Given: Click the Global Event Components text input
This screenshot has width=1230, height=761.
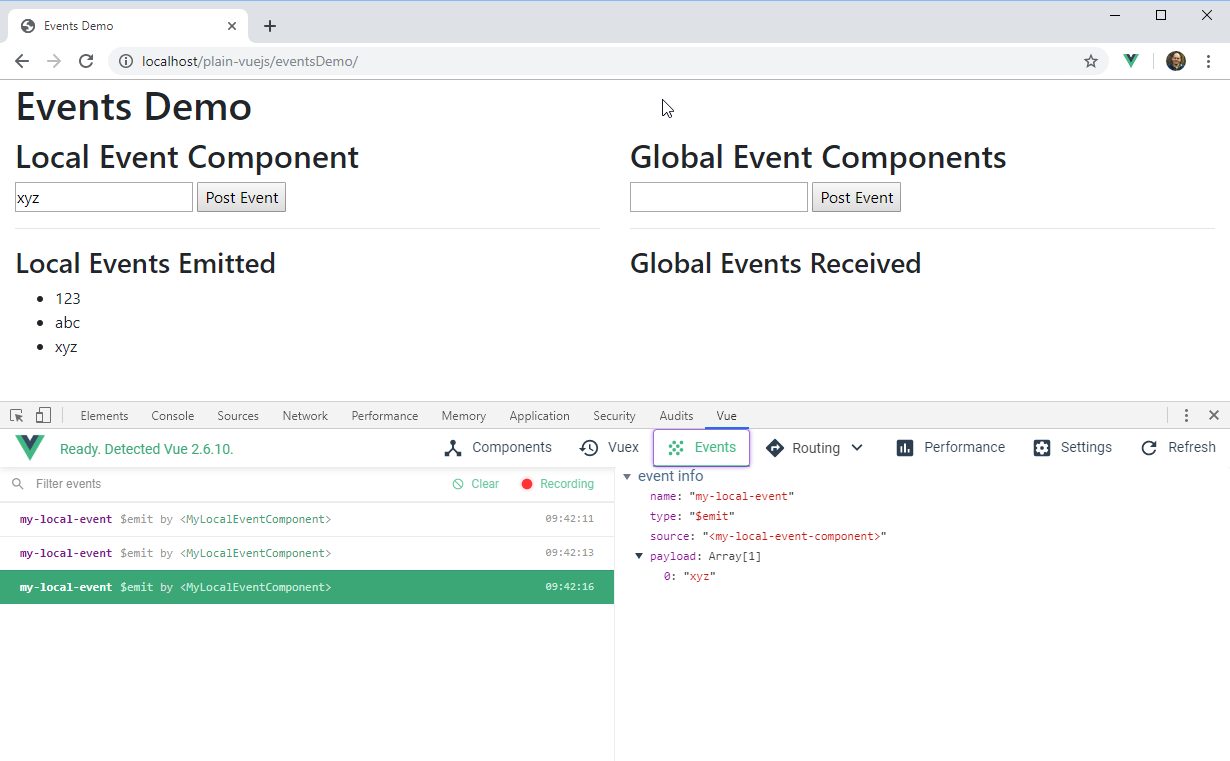Looking at the screenshot, I should [x=718, y=197].
